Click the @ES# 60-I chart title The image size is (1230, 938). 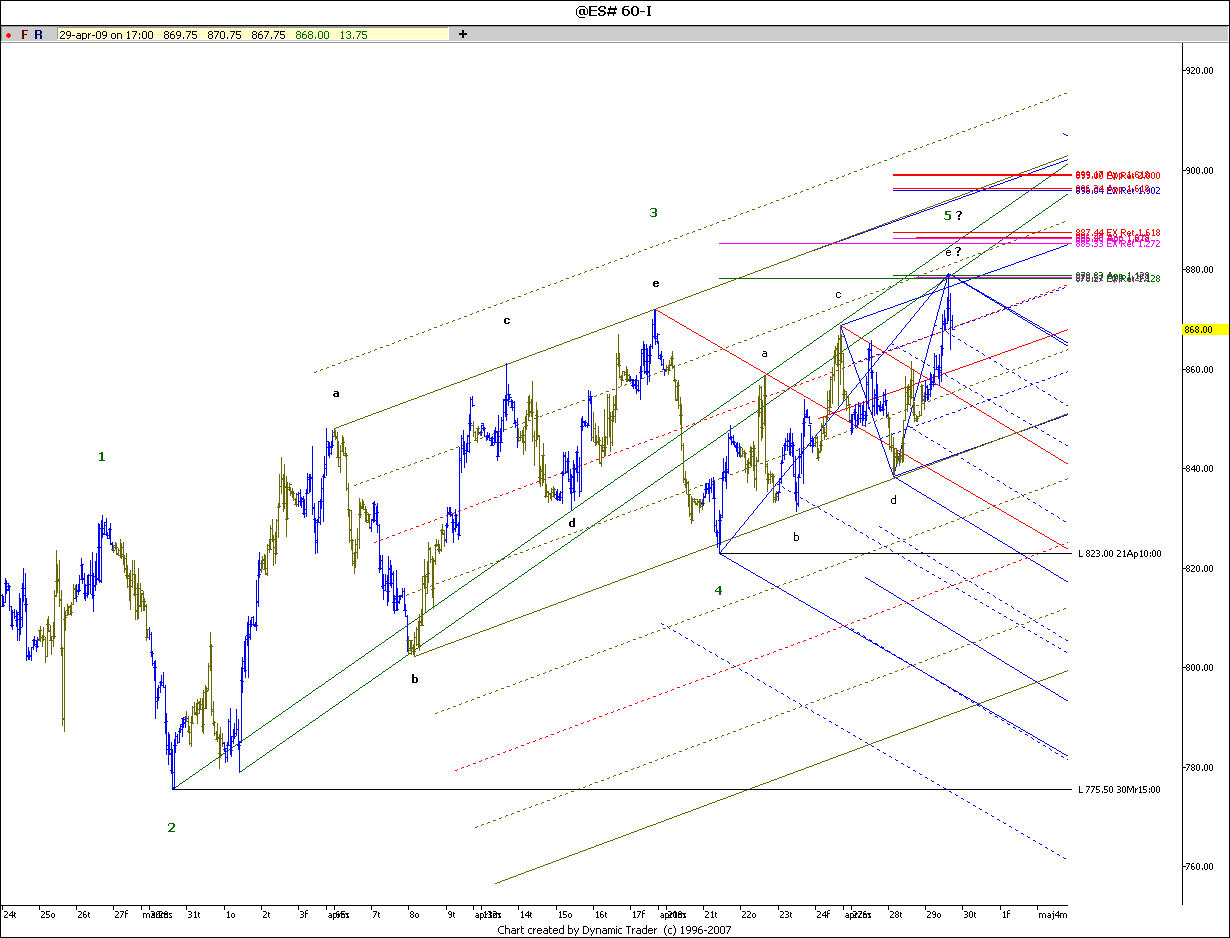(x=614, y=11)
